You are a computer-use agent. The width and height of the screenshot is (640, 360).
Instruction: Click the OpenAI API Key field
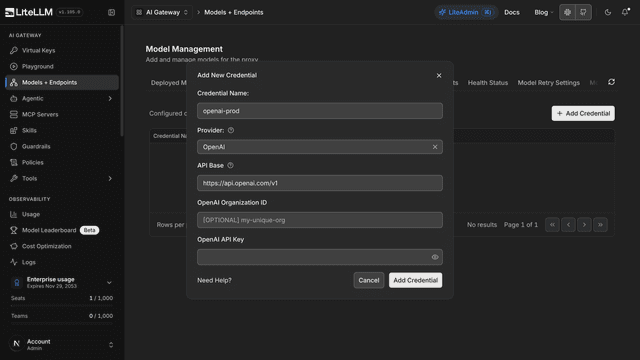[x=320, y=257]
